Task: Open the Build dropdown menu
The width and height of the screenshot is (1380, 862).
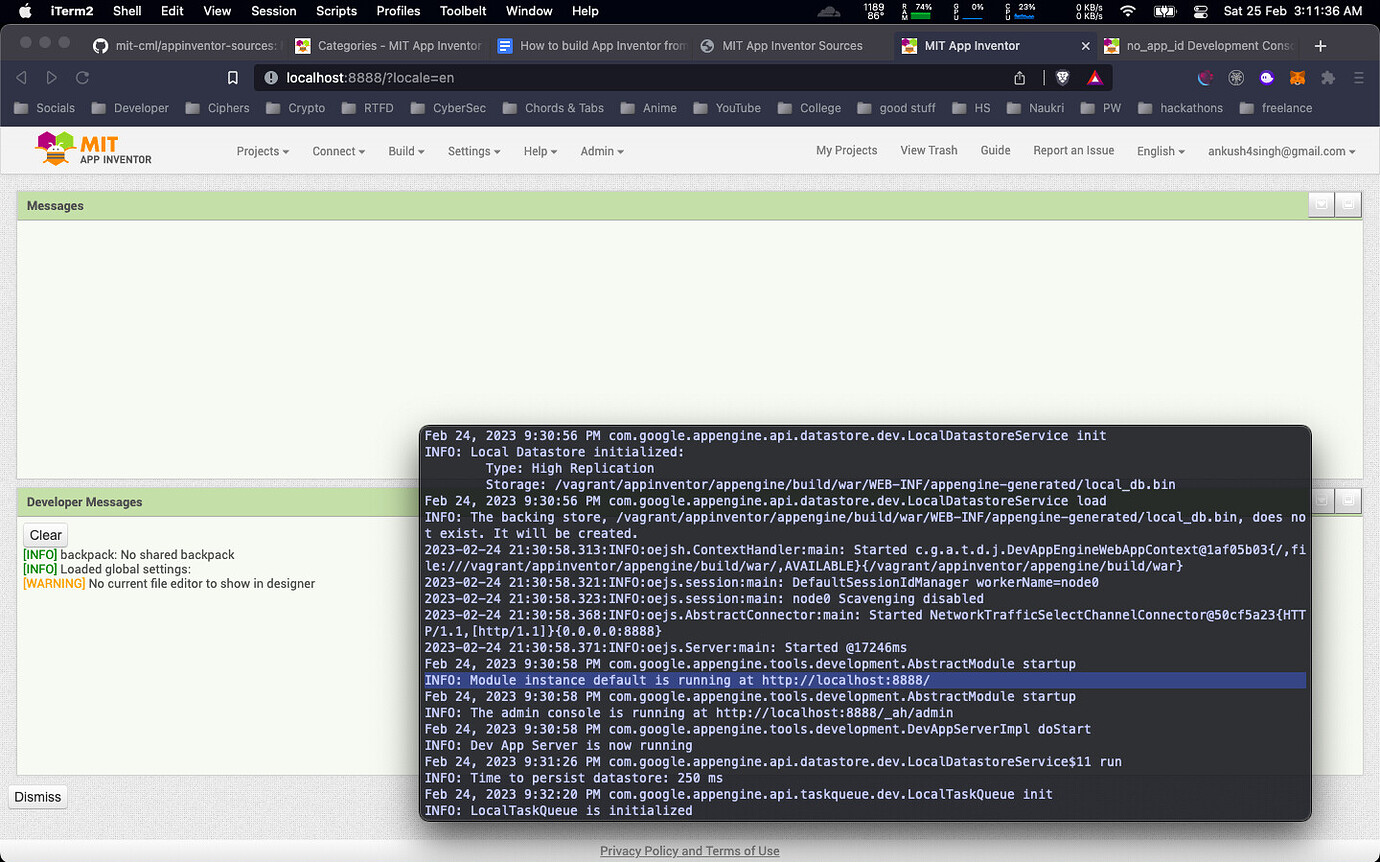Action: [x=405, y=151]
